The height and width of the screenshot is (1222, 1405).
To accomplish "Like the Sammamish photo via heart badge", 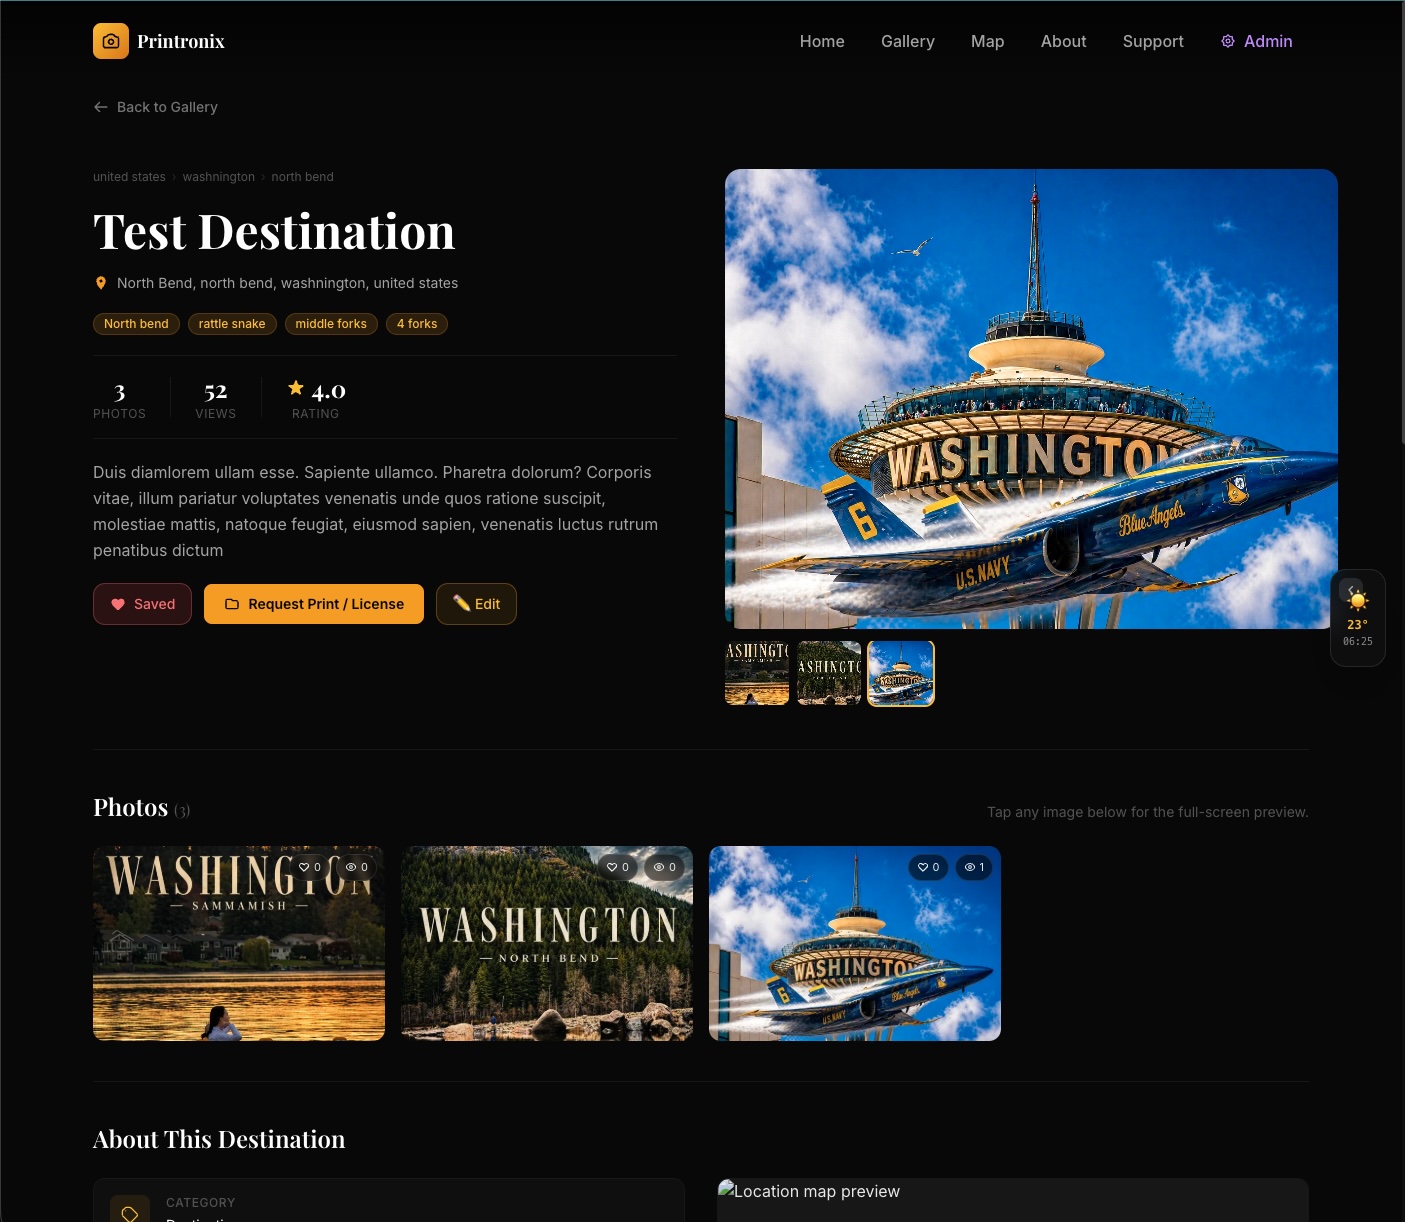I will (x=310, y=867).
